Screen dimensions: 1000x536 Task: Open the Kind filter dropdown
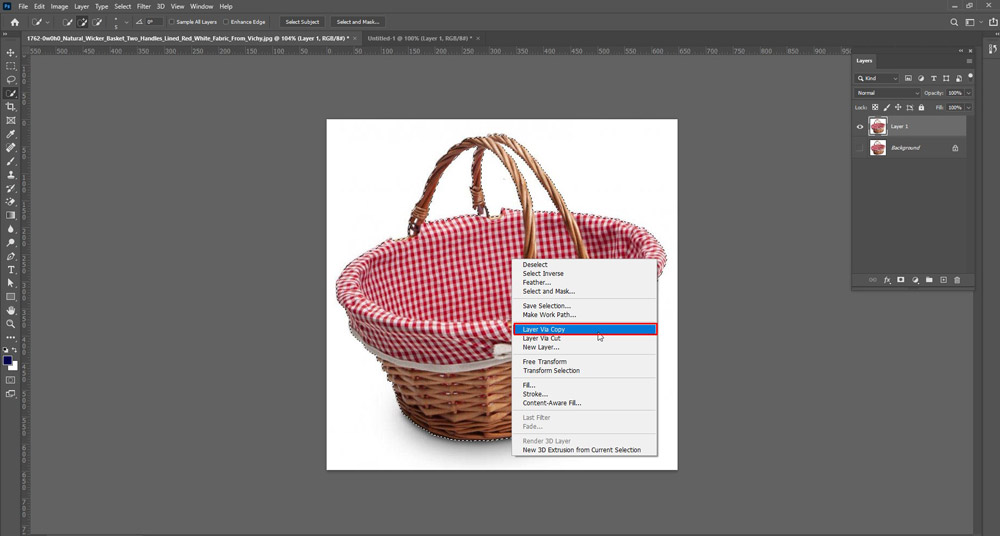(877, 78)
